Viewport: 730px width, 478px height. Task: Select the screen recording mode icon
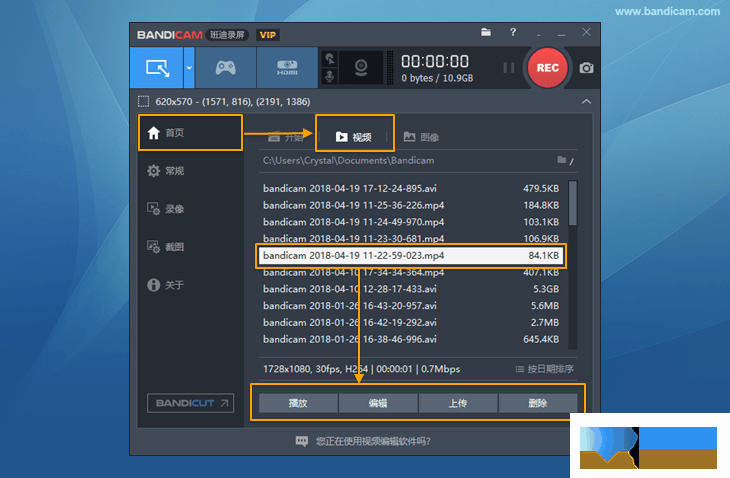pyautogui.click(x=157, y=68)
